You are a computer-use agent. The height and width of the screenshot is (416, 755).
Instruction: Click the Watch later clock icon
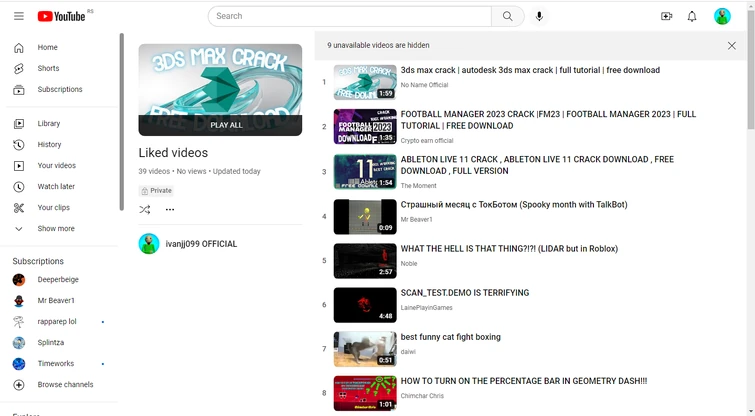click(19, 186)
